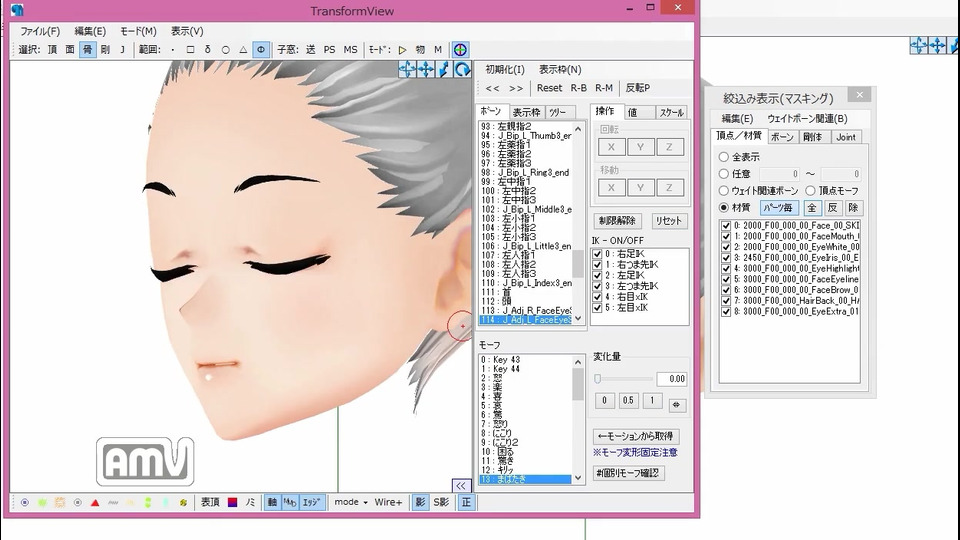This screenshot has width=960, height=540.
Task: Click the bone list scrollbar down arrow
Action: (x=578, y=320)
